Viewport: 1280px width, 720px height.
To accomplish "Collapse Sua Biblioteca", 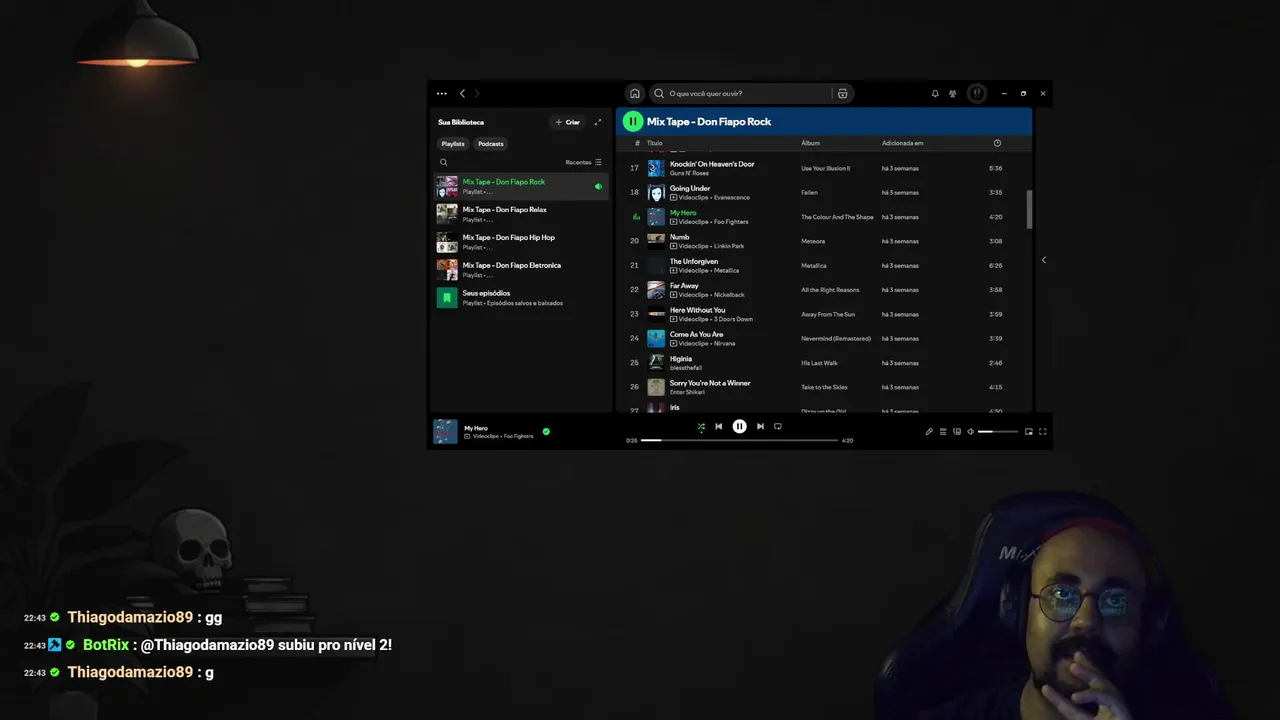I will pyautogui.click(x=461, y=122).
